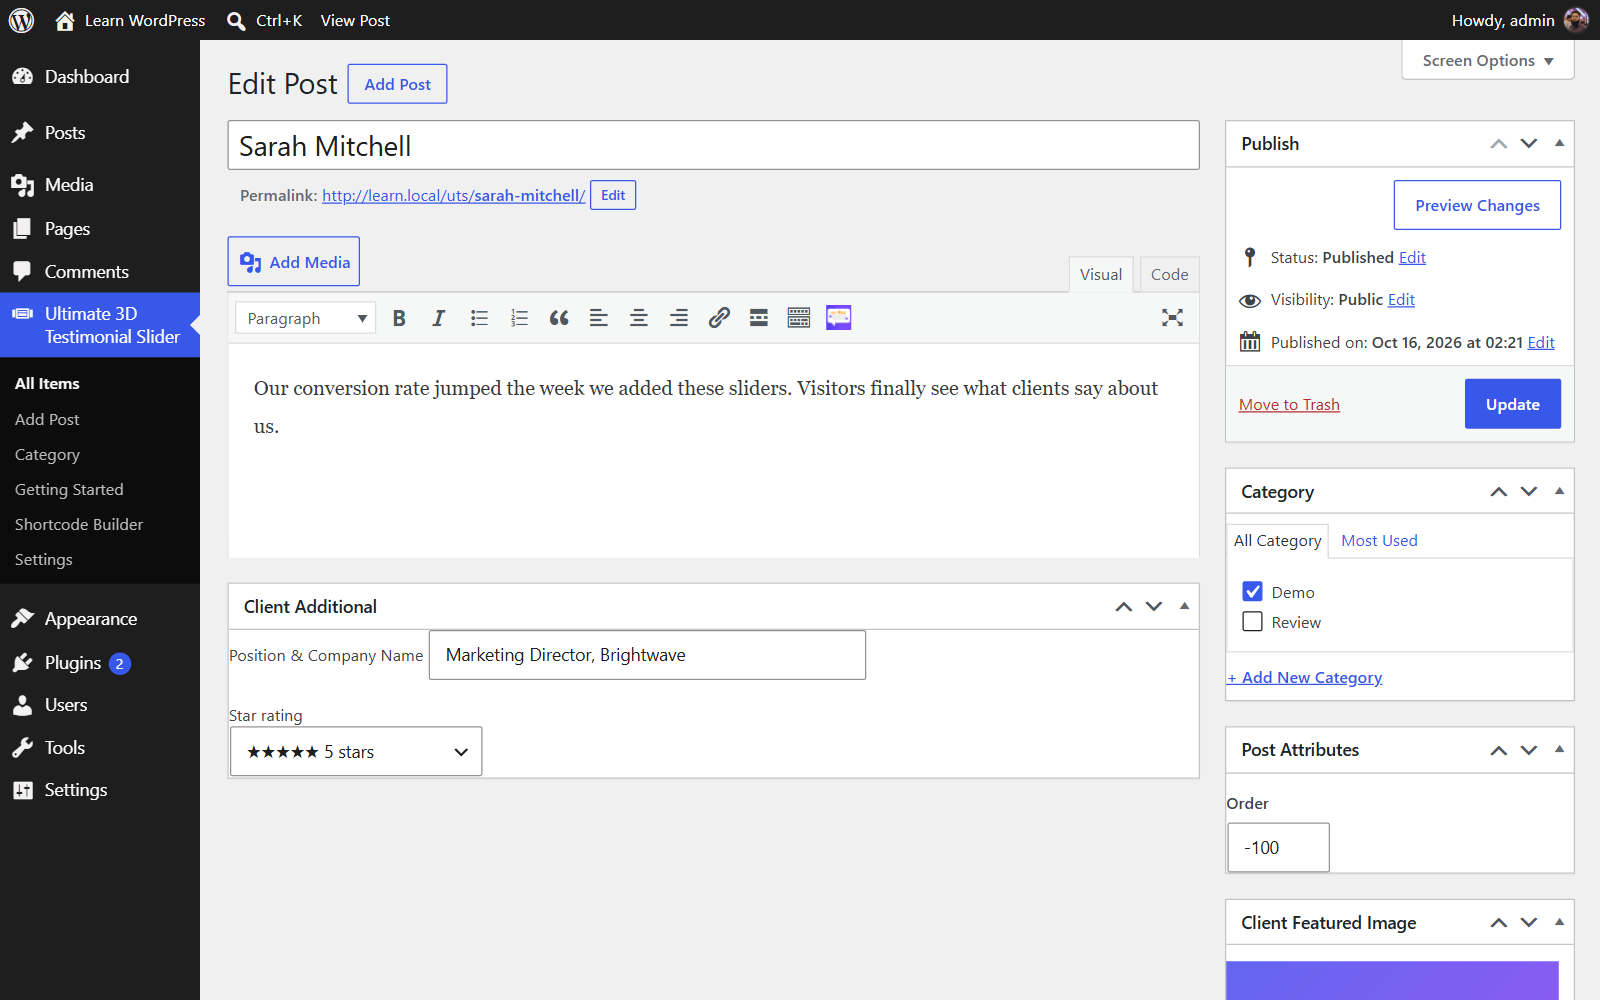
Task: Open admin user profile avatar
Action: 1576,20
